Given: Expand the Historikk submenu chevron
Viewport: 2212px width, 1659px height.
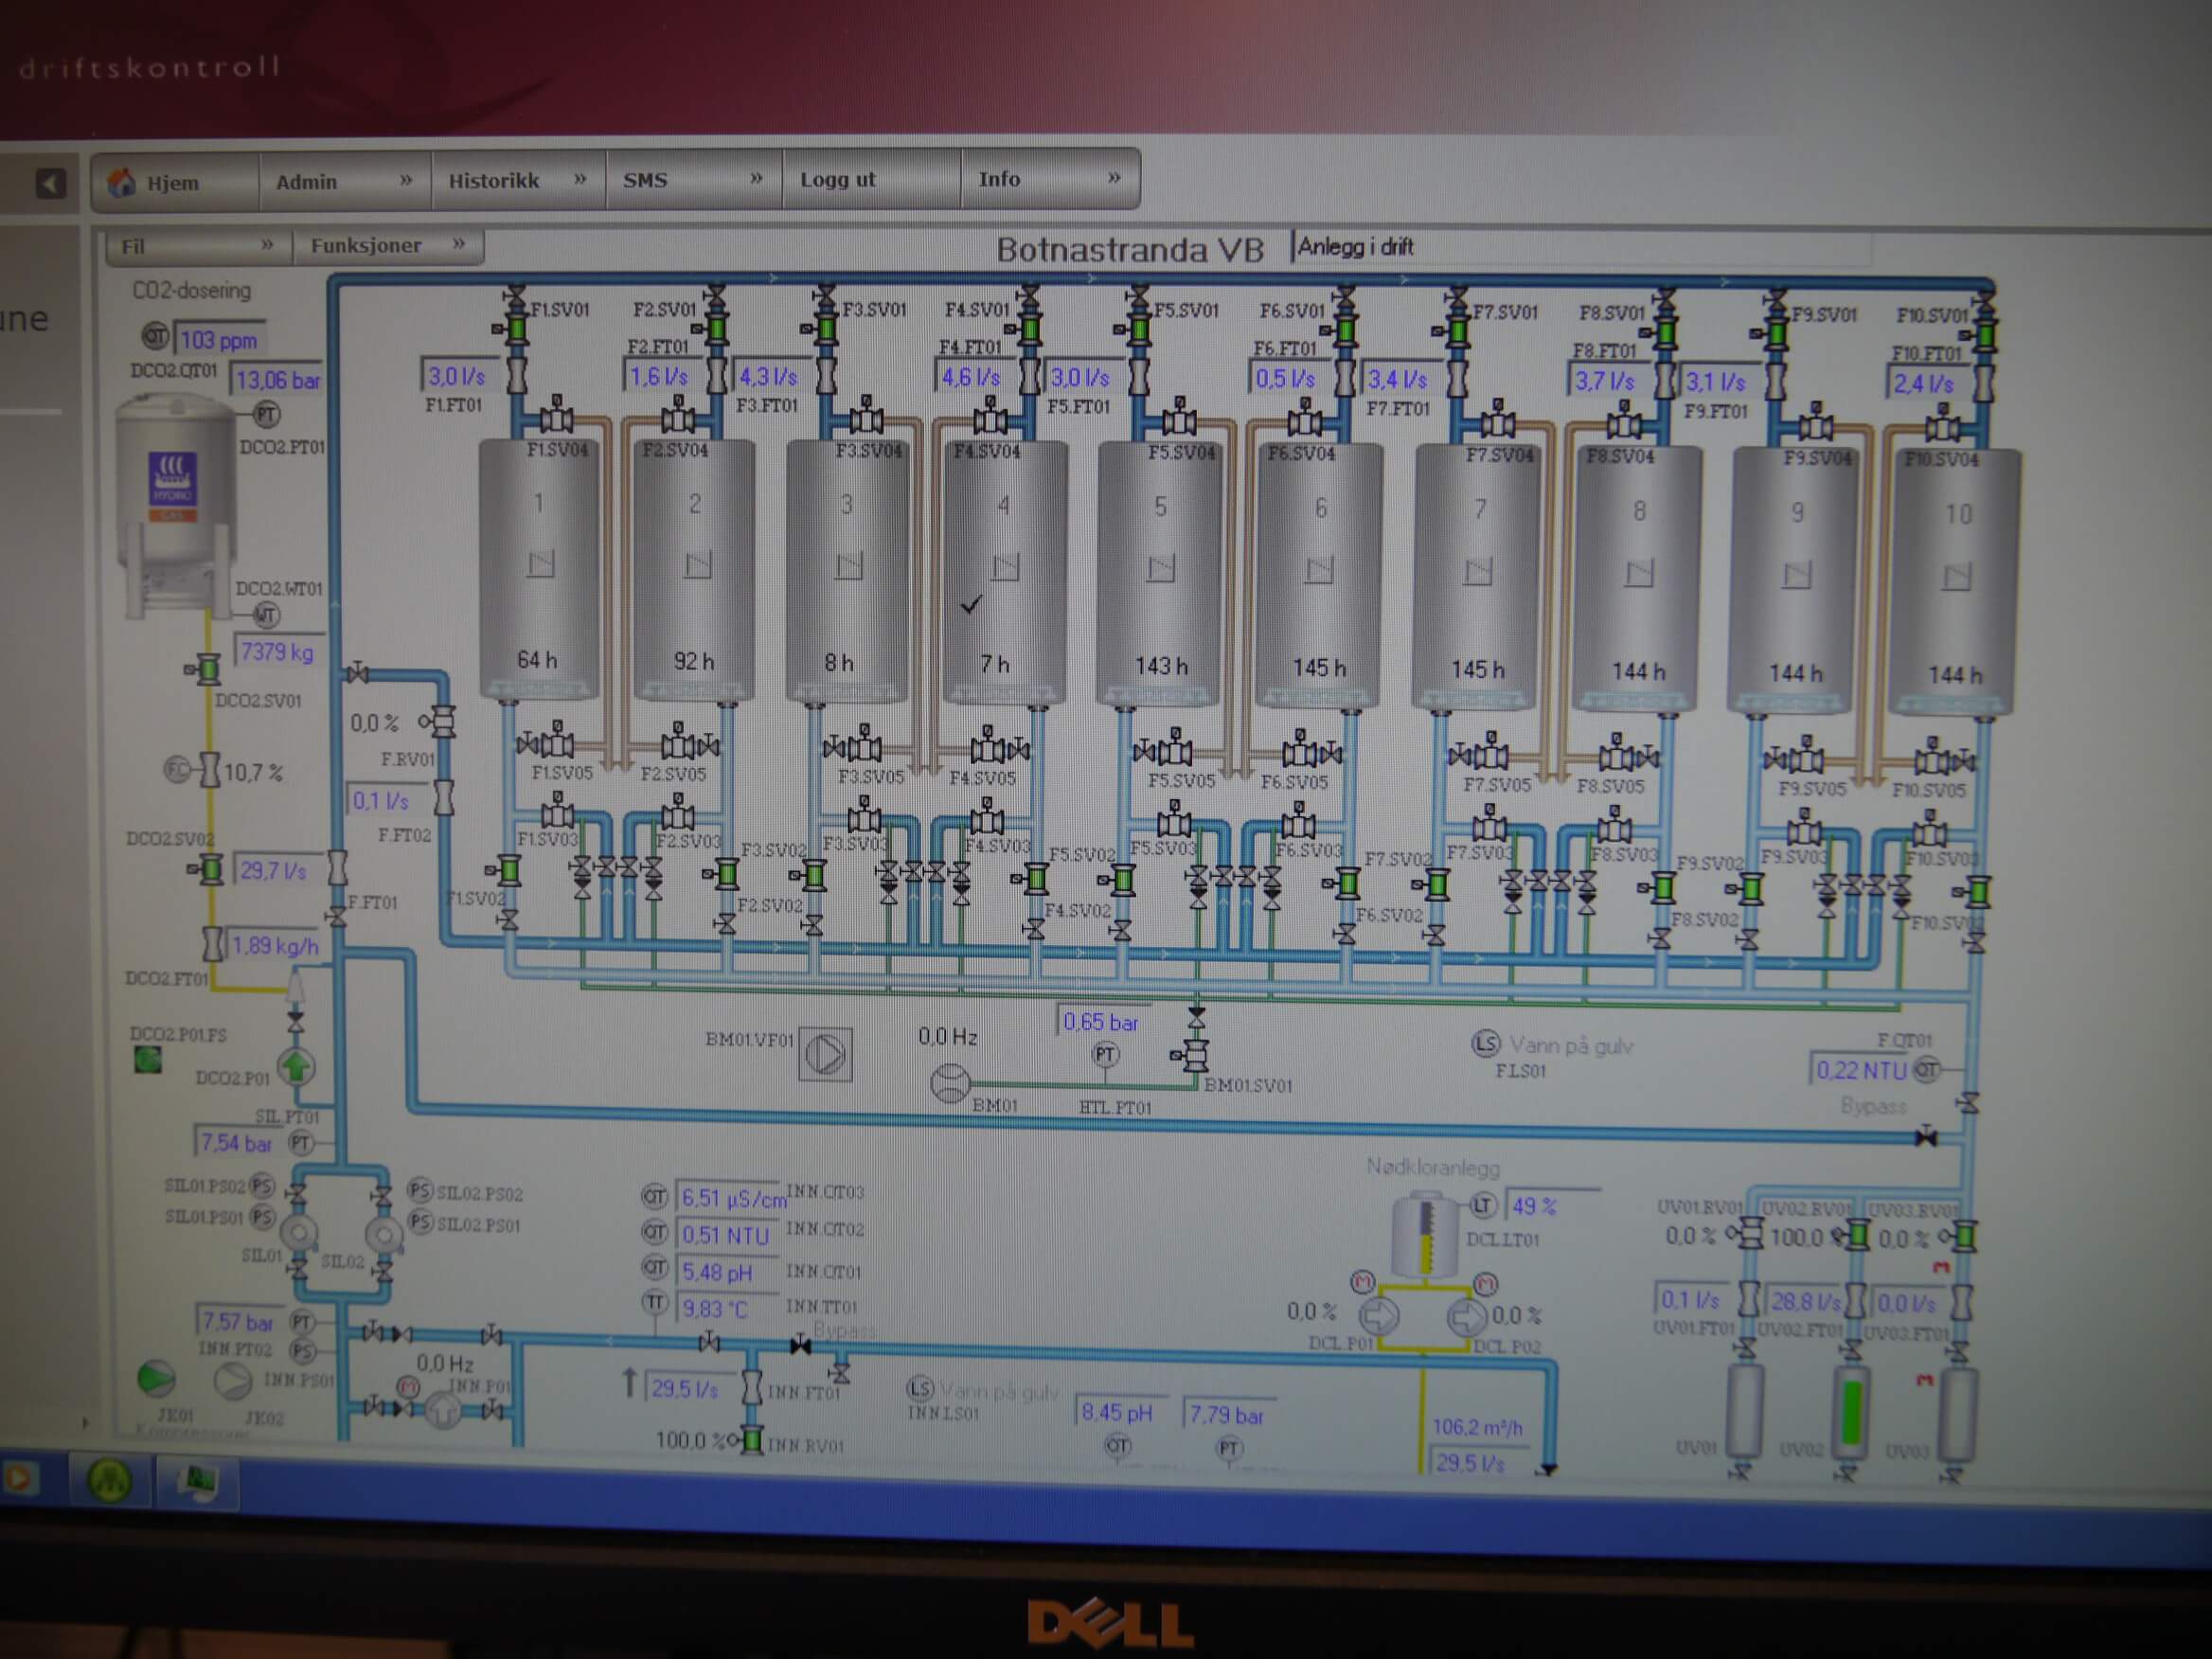Looking at the screenshot, I should (580, 179).
